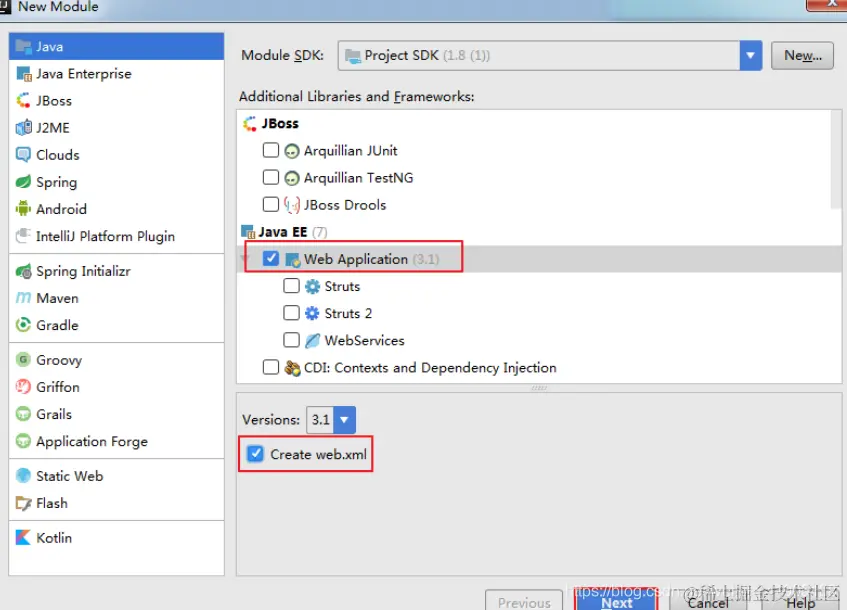This screenshot has width=847, height=610.
Task: Select the Flash icon
Action: point(23,503)
